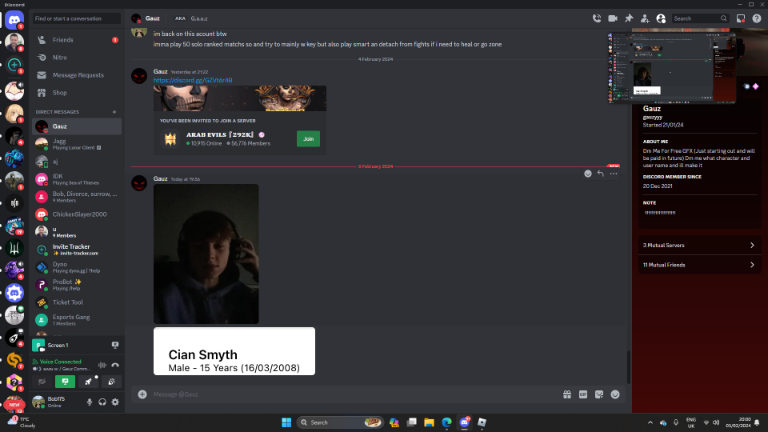Deafen audio with the headphones icon
The height and width of the screenshot is (432, 768).
click(102, 401)
